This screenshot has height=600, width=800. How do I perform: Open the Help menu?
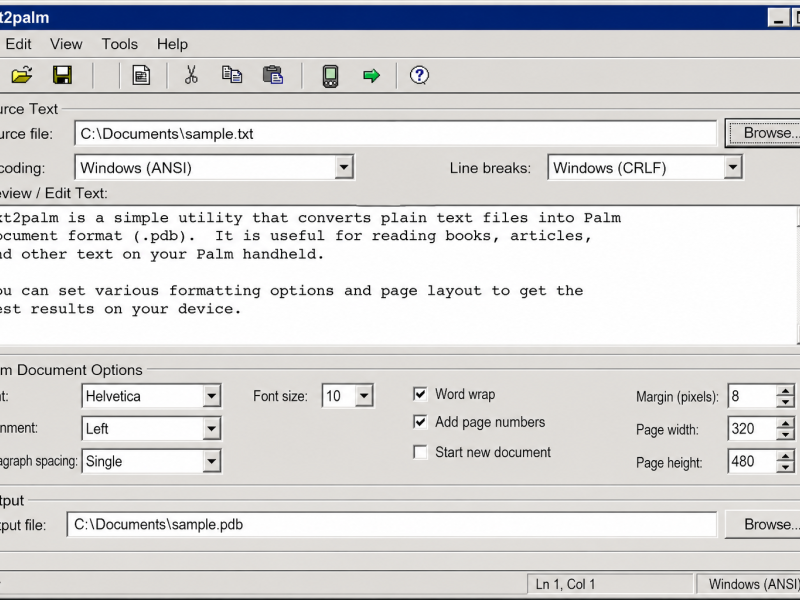pyautogui.click(x=172, y=44)
